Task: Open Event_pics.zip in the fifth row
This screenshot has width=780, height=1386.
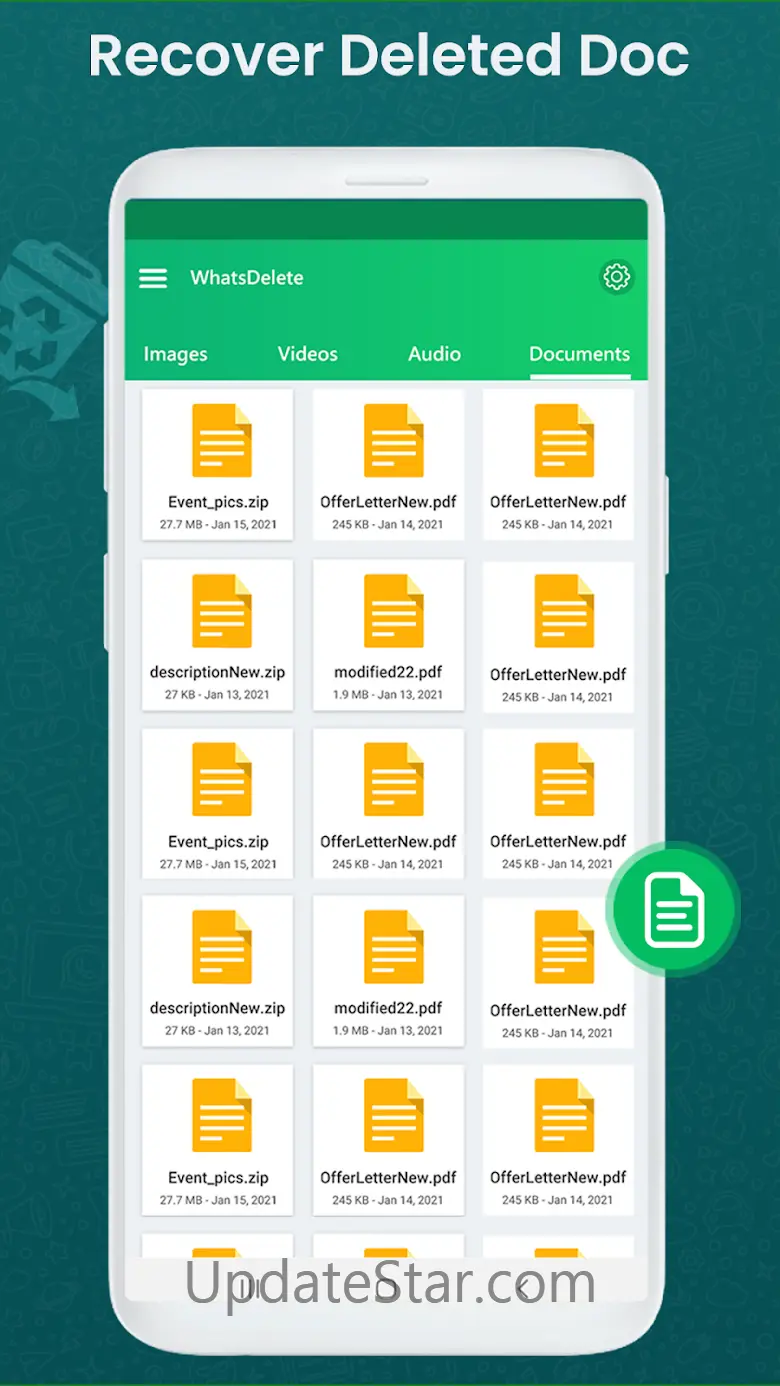Action: (218, 1140)
